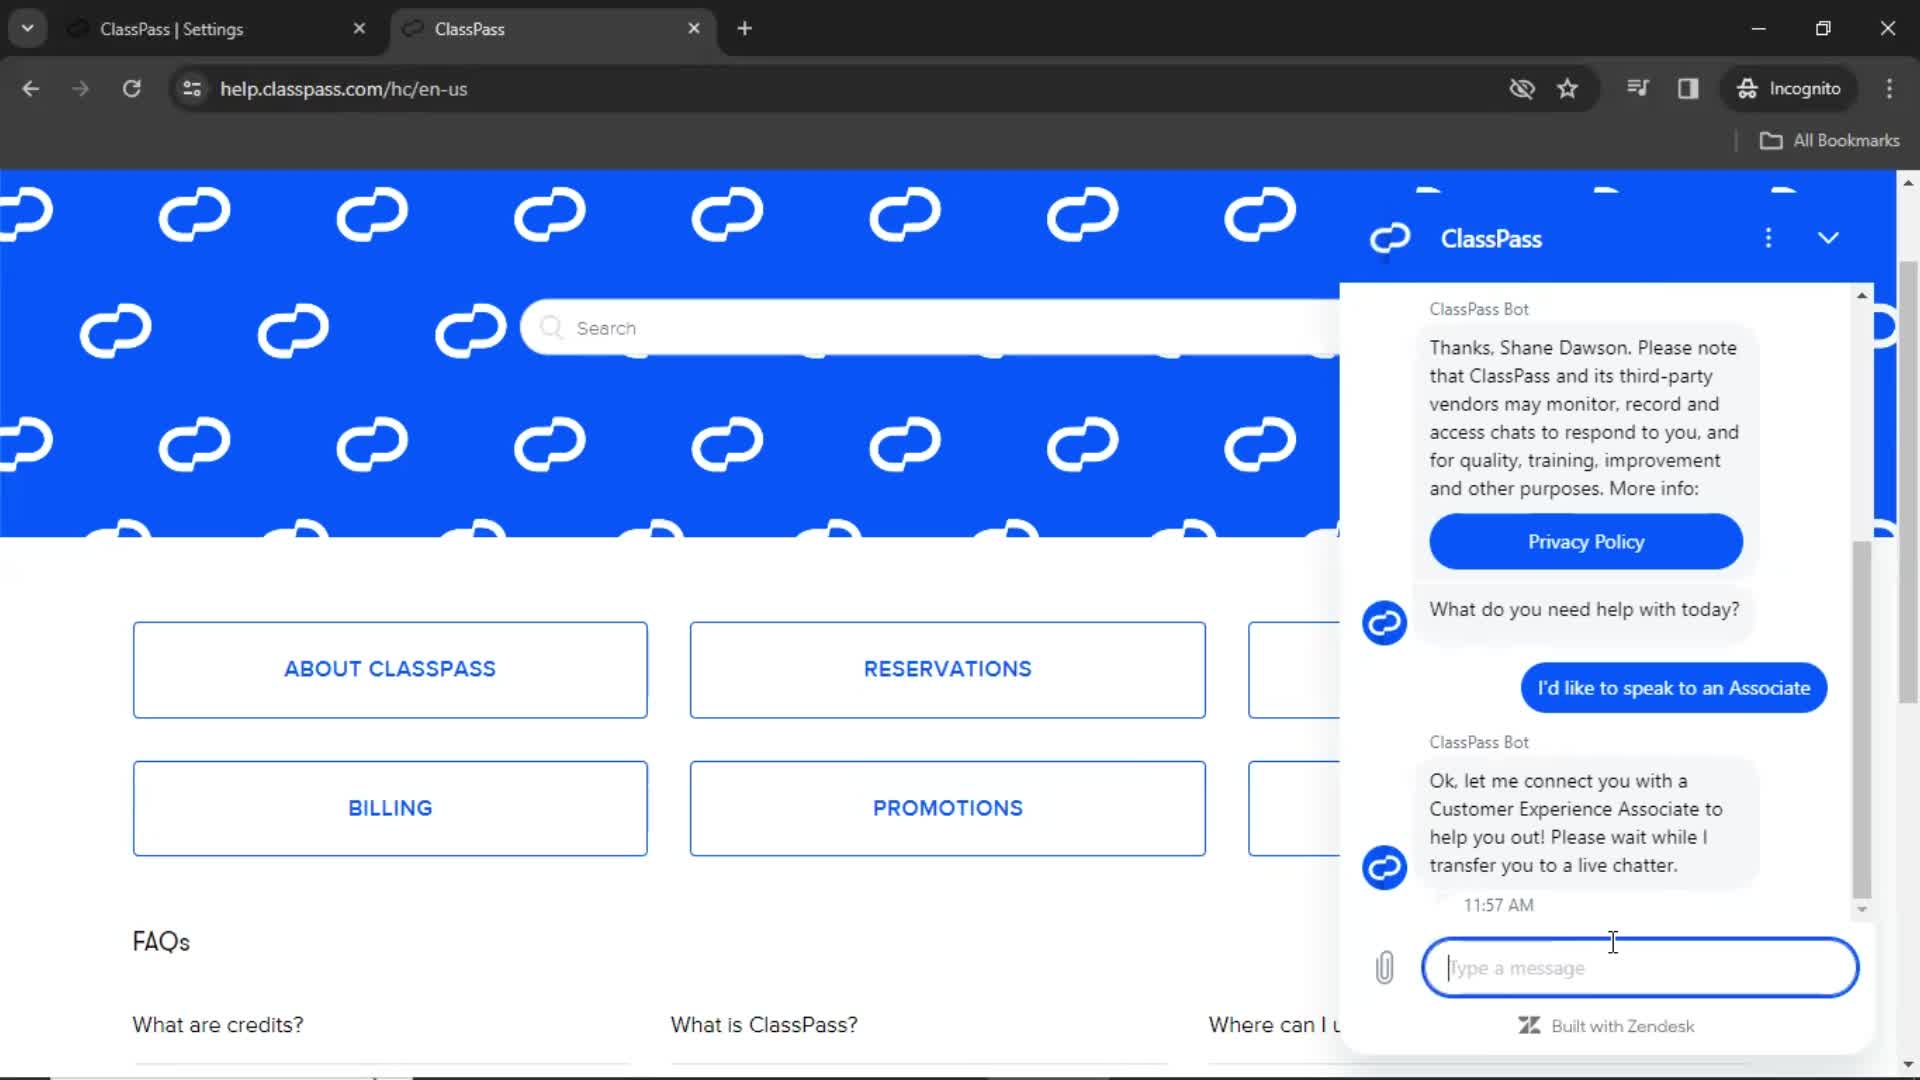The width and height of the screenshot is (1920, 1080).
Task: Click the search magnifier icon
Action: pyautogui.click(x=551, y=328)
